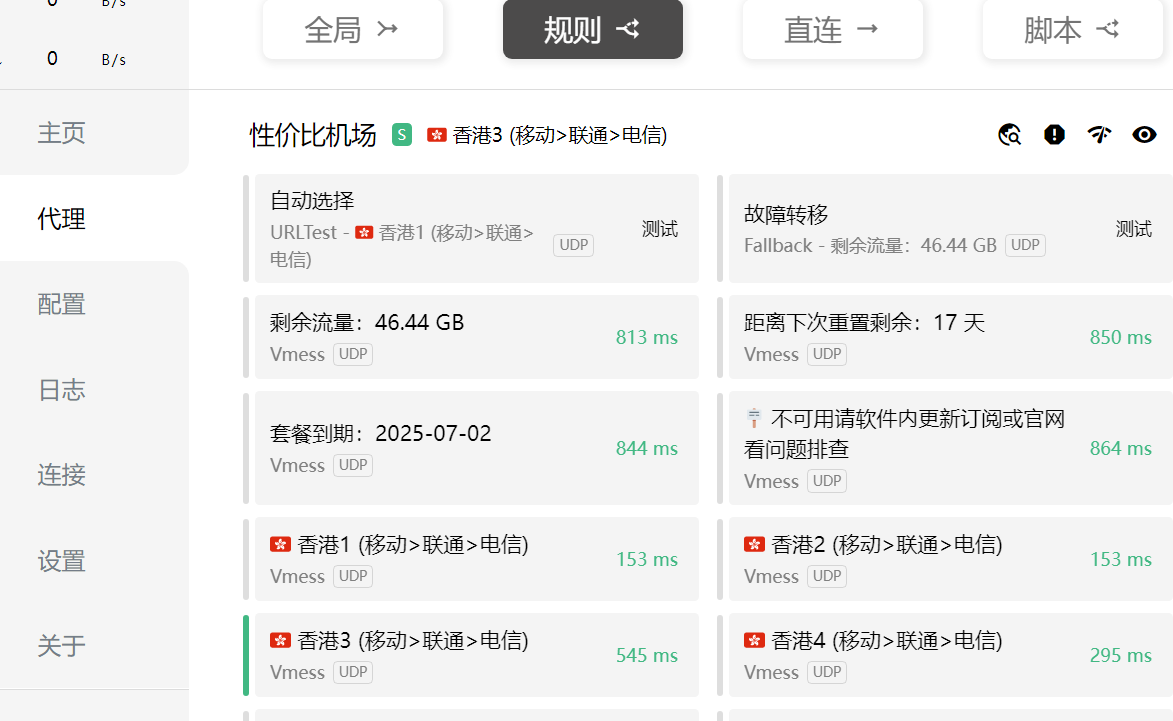Select the 规则 (Rule) mode button
Screen dimensions: 1173x721
click(592, 29)
